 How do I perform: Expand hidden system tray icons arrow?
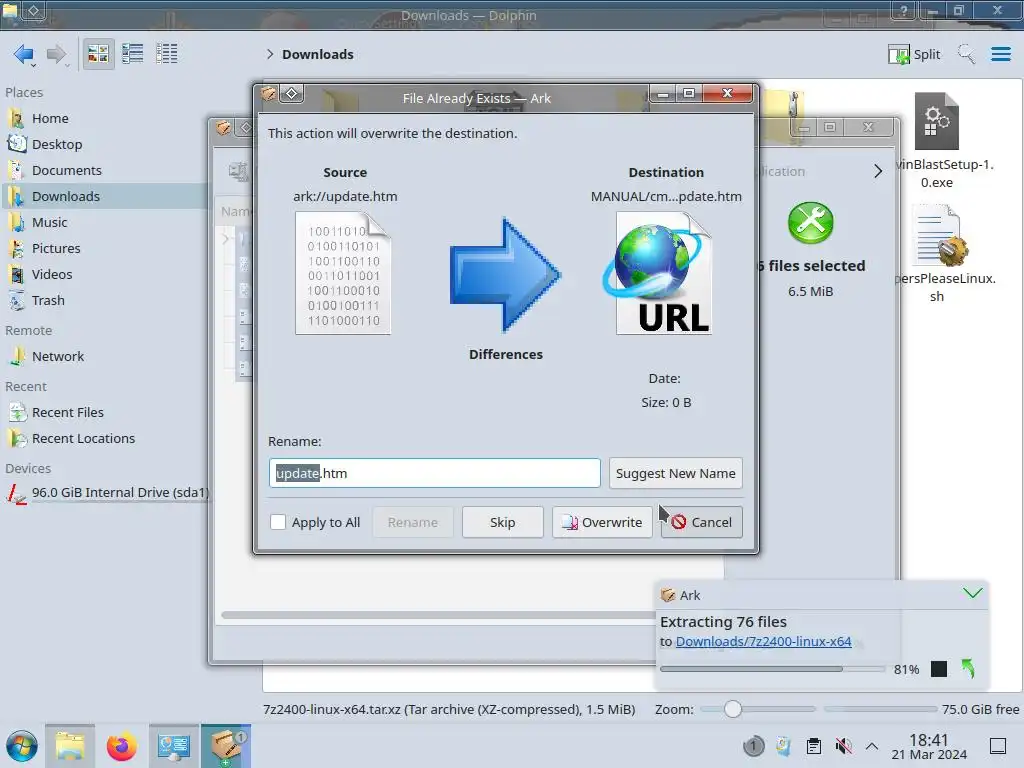(872, 746)
